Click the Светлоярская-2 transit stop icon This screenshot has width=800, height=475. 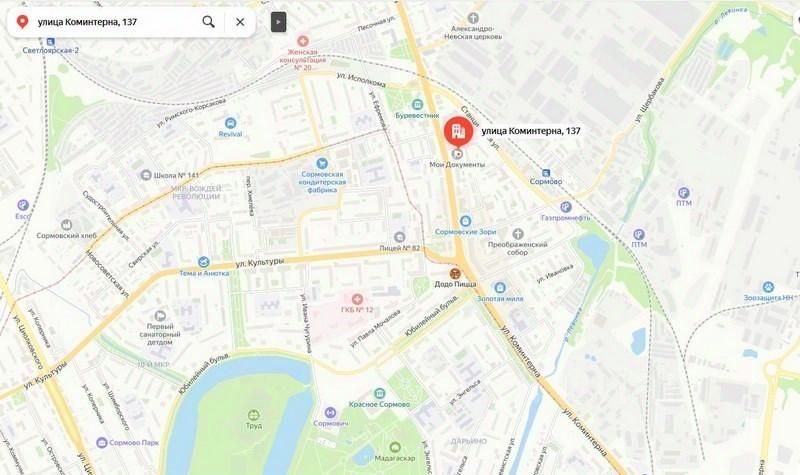click(x=51, y=41)
